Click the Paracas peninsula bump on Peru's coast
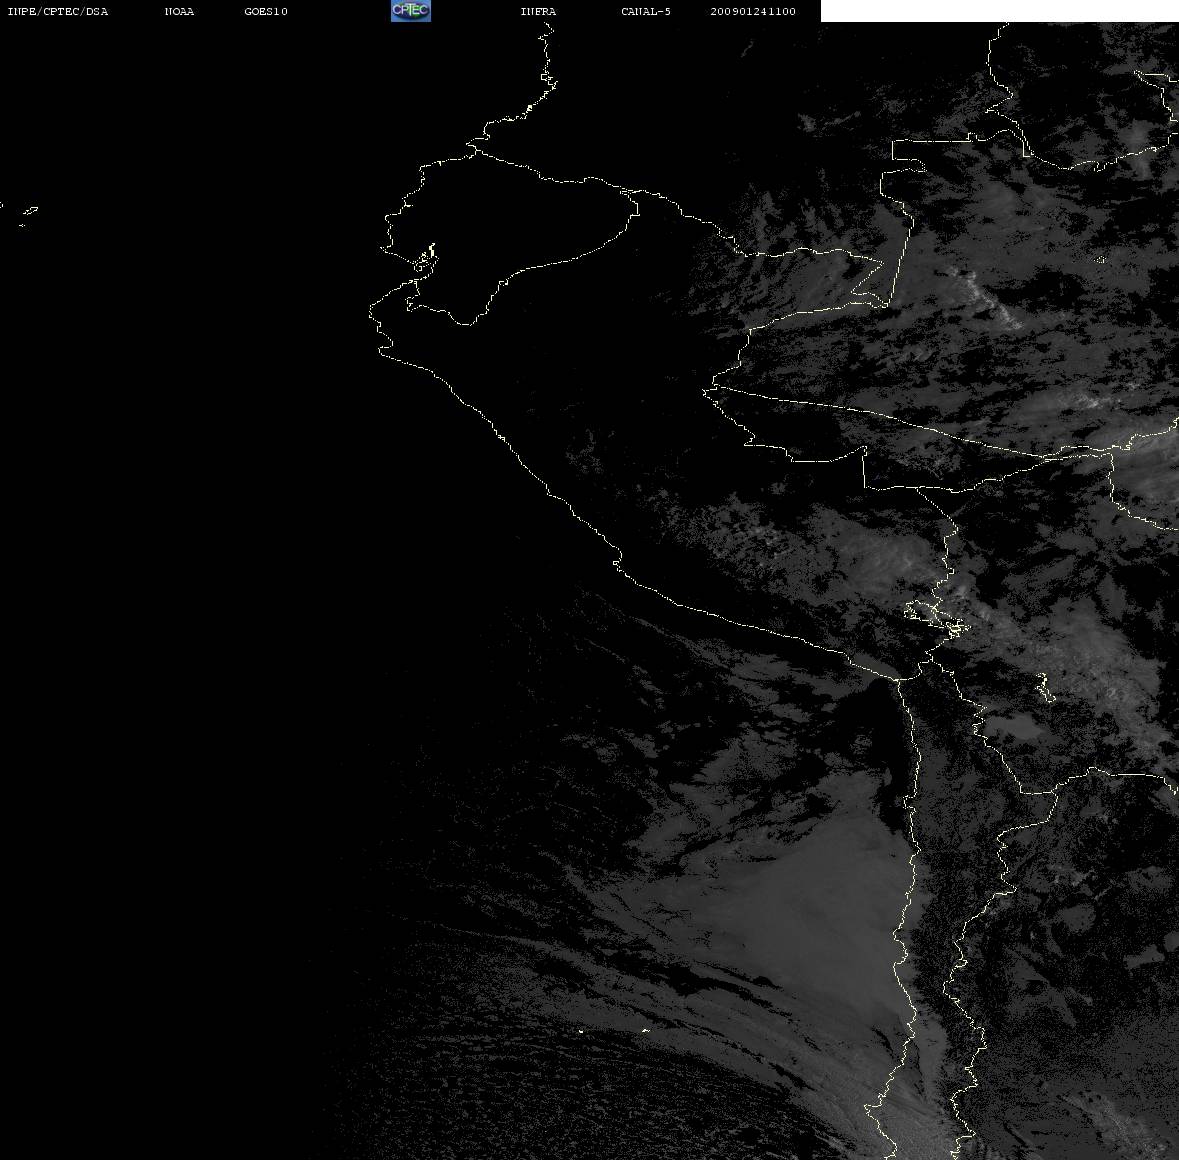The image size is (1179, 1160). (617, 561)
